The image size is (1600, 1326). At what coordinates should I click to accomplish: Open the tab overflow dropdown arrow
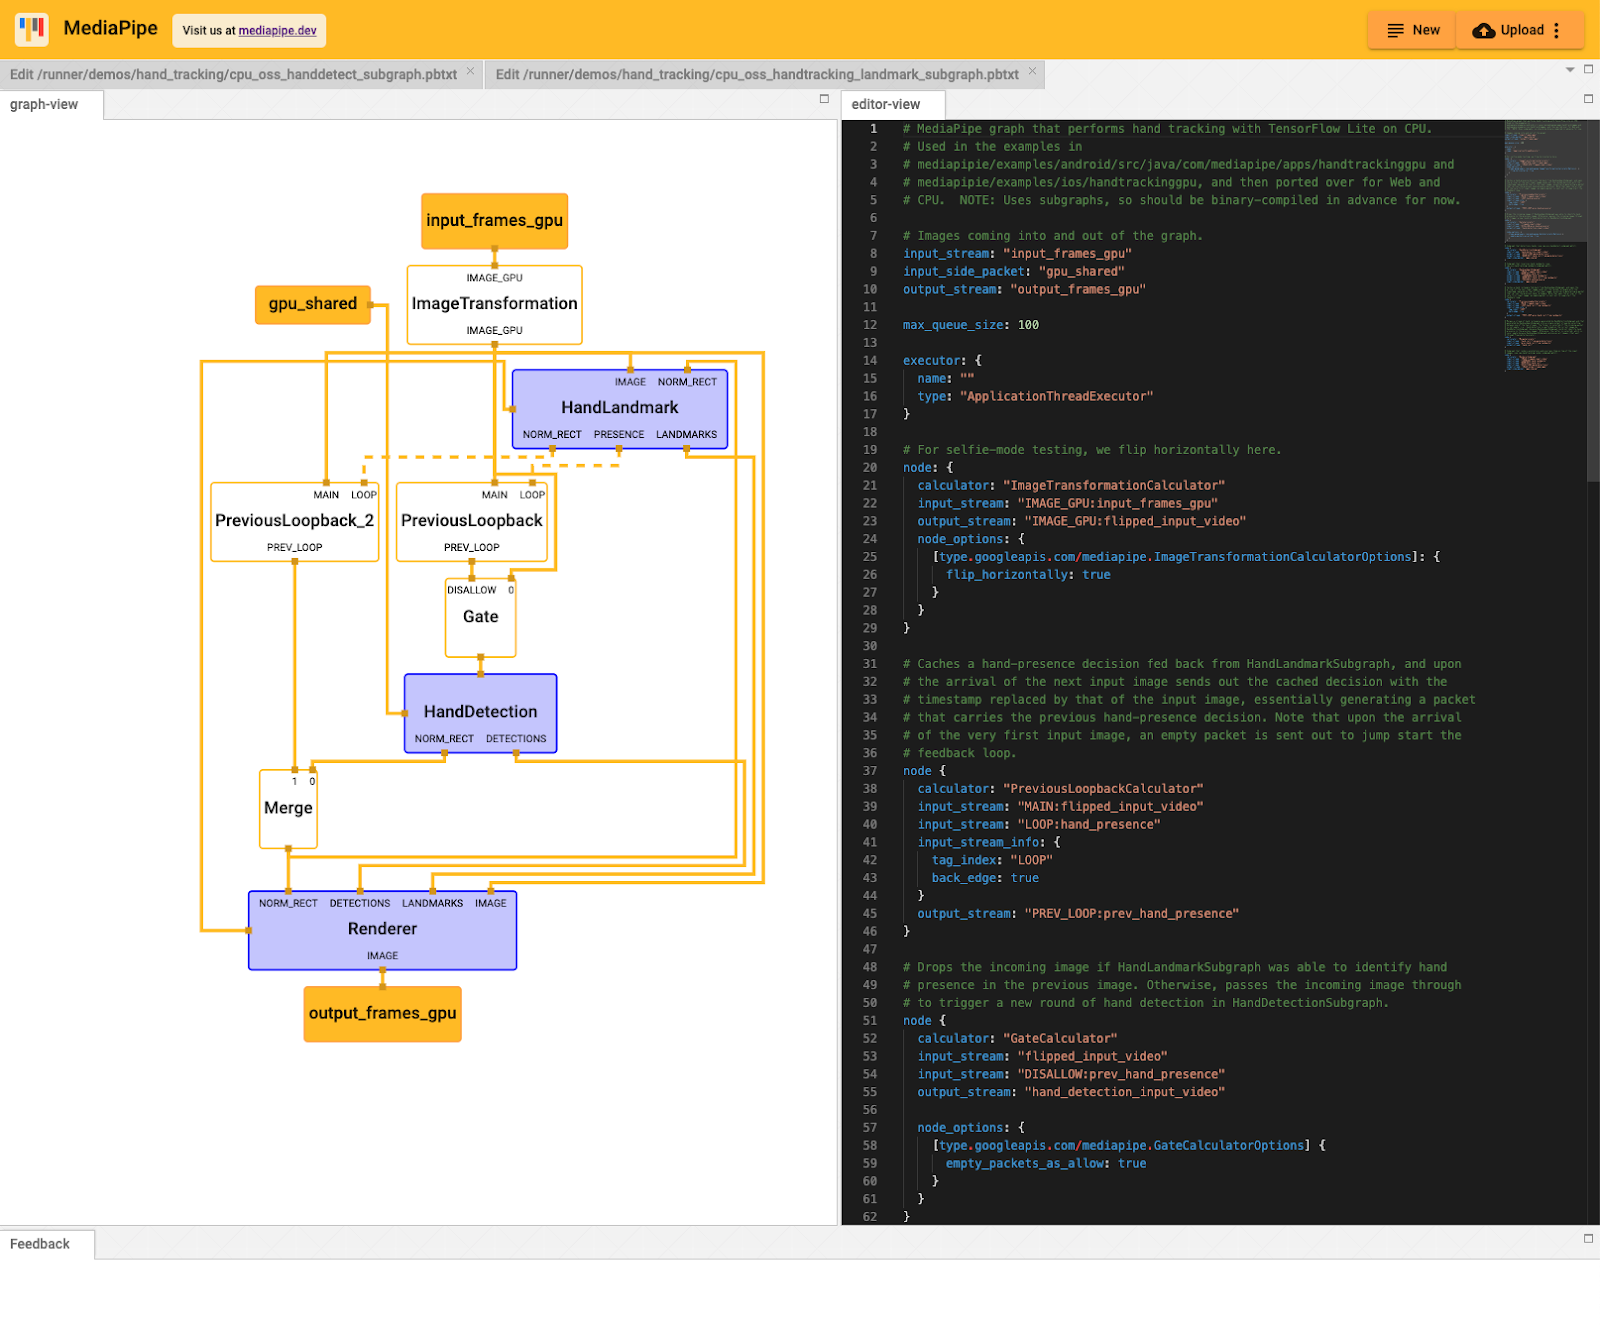pyautogui.click(x=1570, y=70)
